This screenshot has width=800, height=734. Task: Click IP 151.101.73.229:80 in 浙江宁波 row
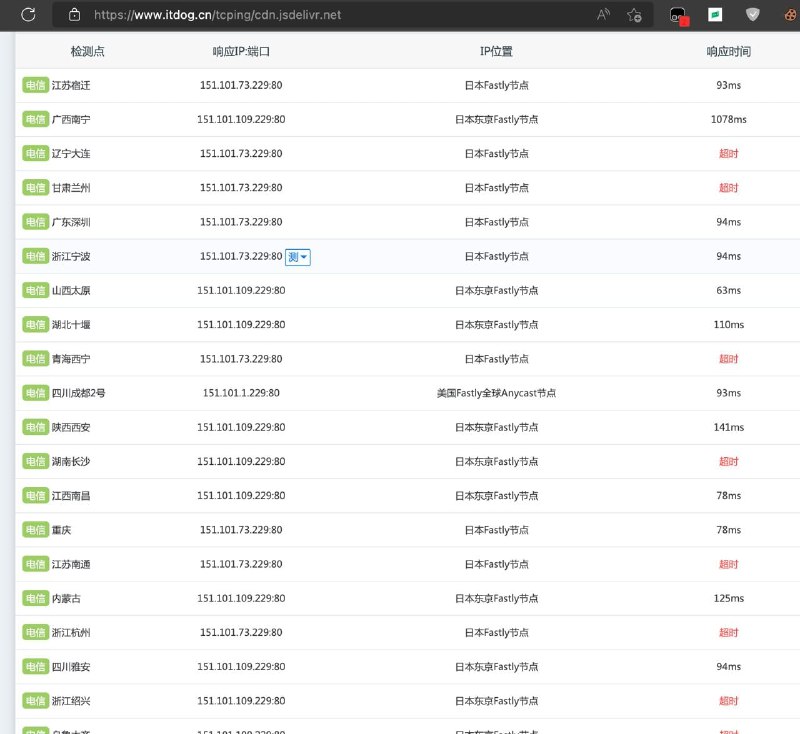(241, 256)
